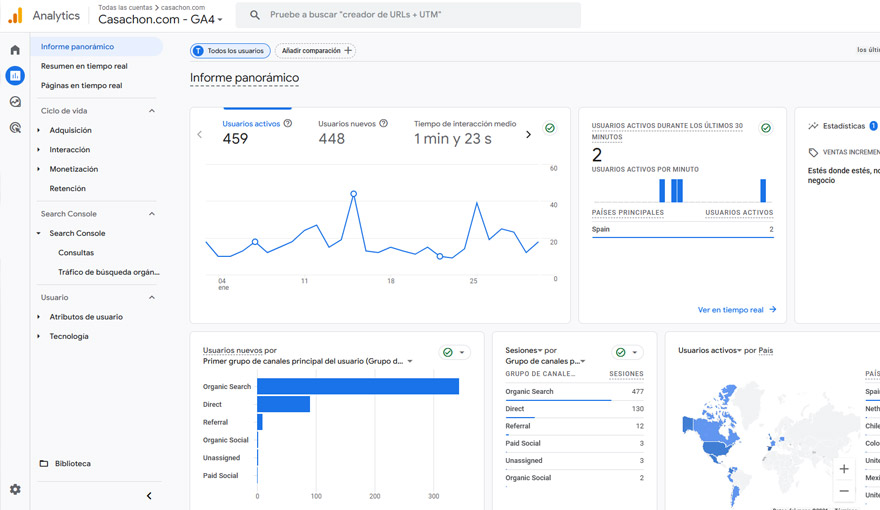This screenshot has height=510, width=880.
Task: Open the Advertising target icon
Action: (15, 128)
